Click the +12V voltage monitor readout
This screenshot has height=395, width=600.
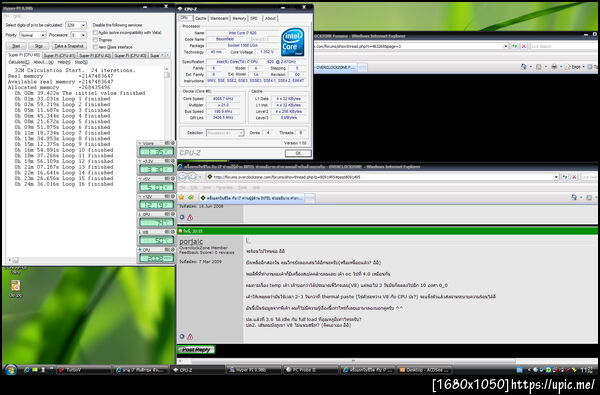[x=156, y=205]
